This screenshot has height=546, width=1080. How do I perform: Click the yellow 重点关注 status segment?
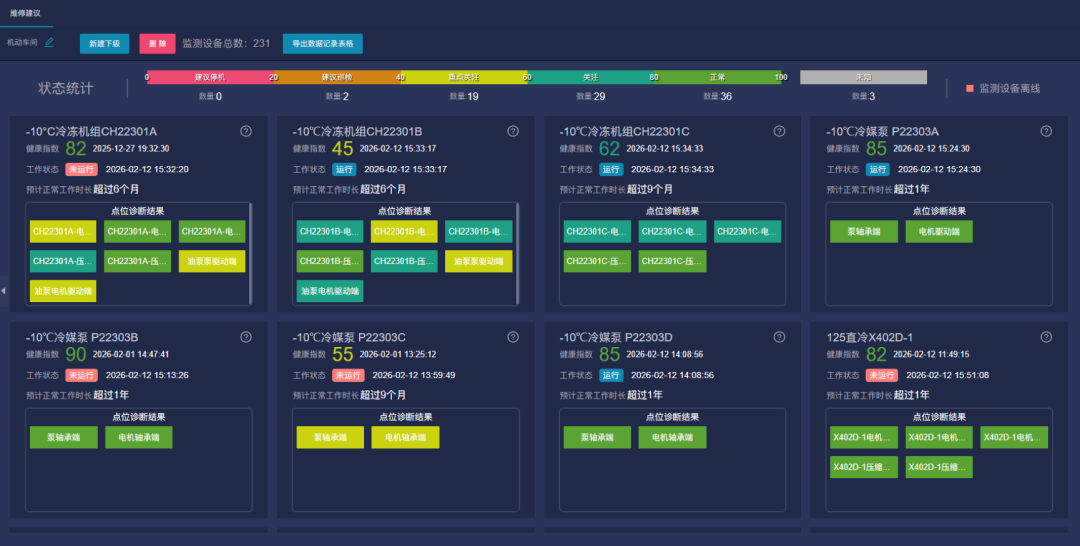pyautogui.click(x=464, y=77)
